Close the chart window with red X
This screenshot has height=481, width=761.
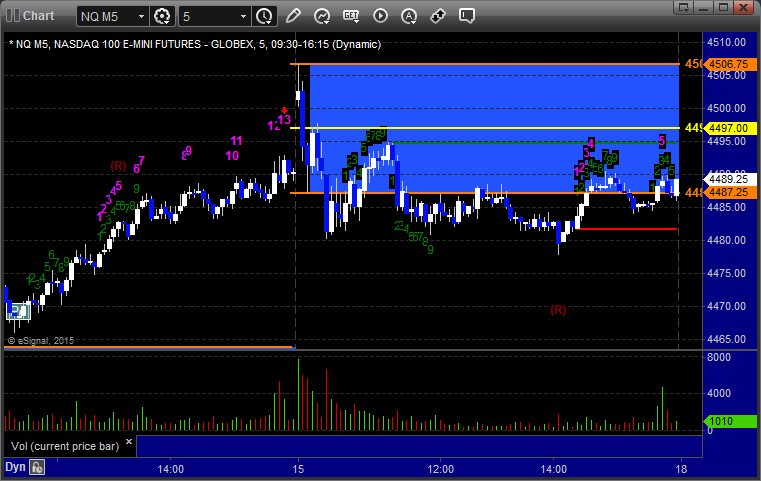743,7
